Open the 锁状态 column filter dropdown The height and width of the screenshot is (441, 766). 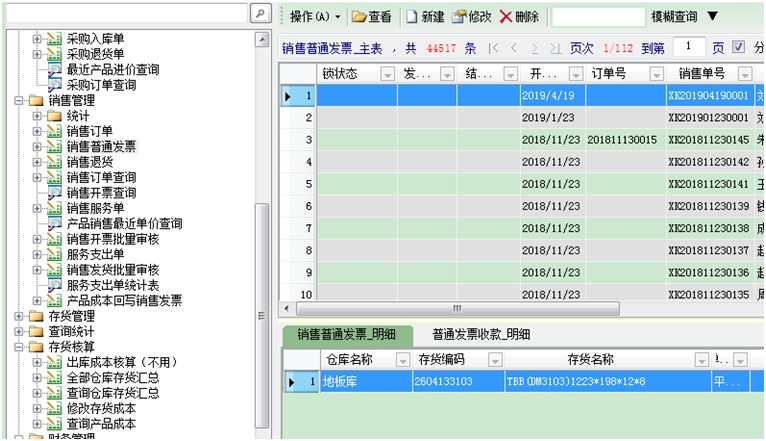coord(387,74)
